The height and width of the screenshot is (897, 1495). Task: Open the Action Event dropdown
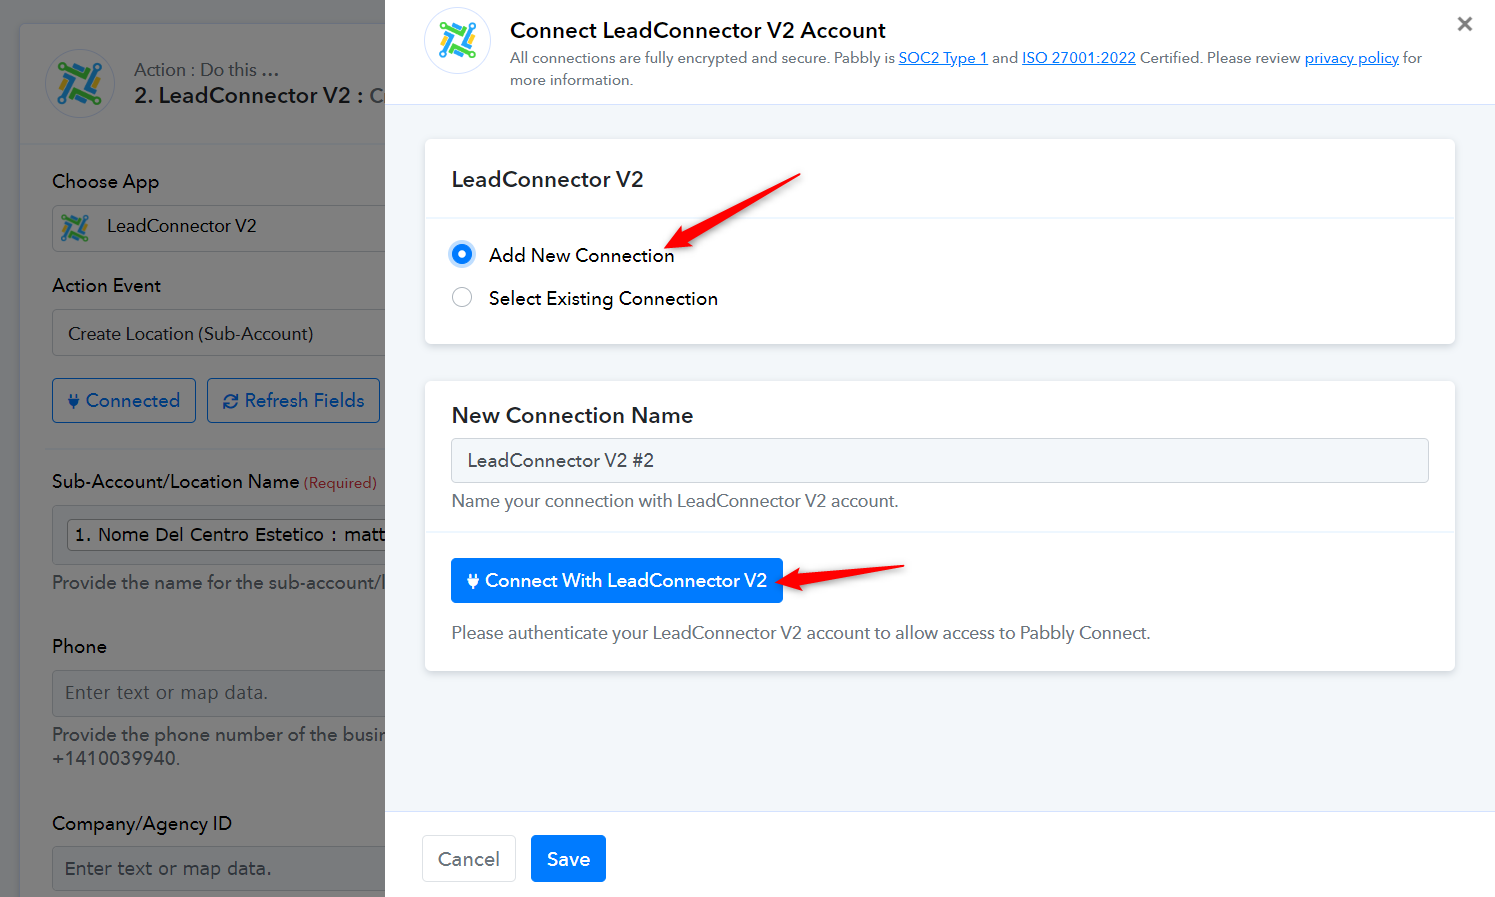218,333
